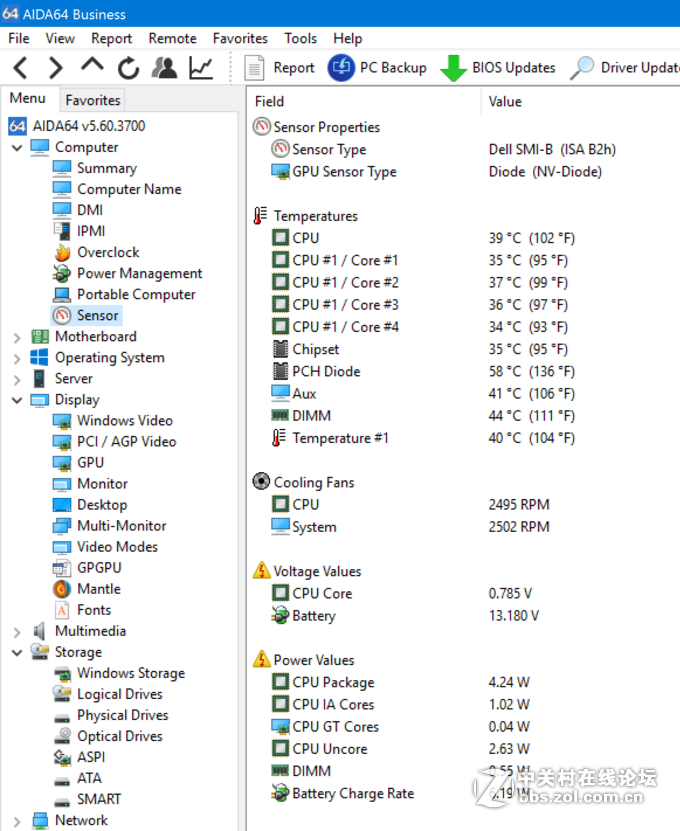The width and height of the screenshot is (680, 831).
Task: Switch to the Menu tab in sidebar
Action: 28,99
